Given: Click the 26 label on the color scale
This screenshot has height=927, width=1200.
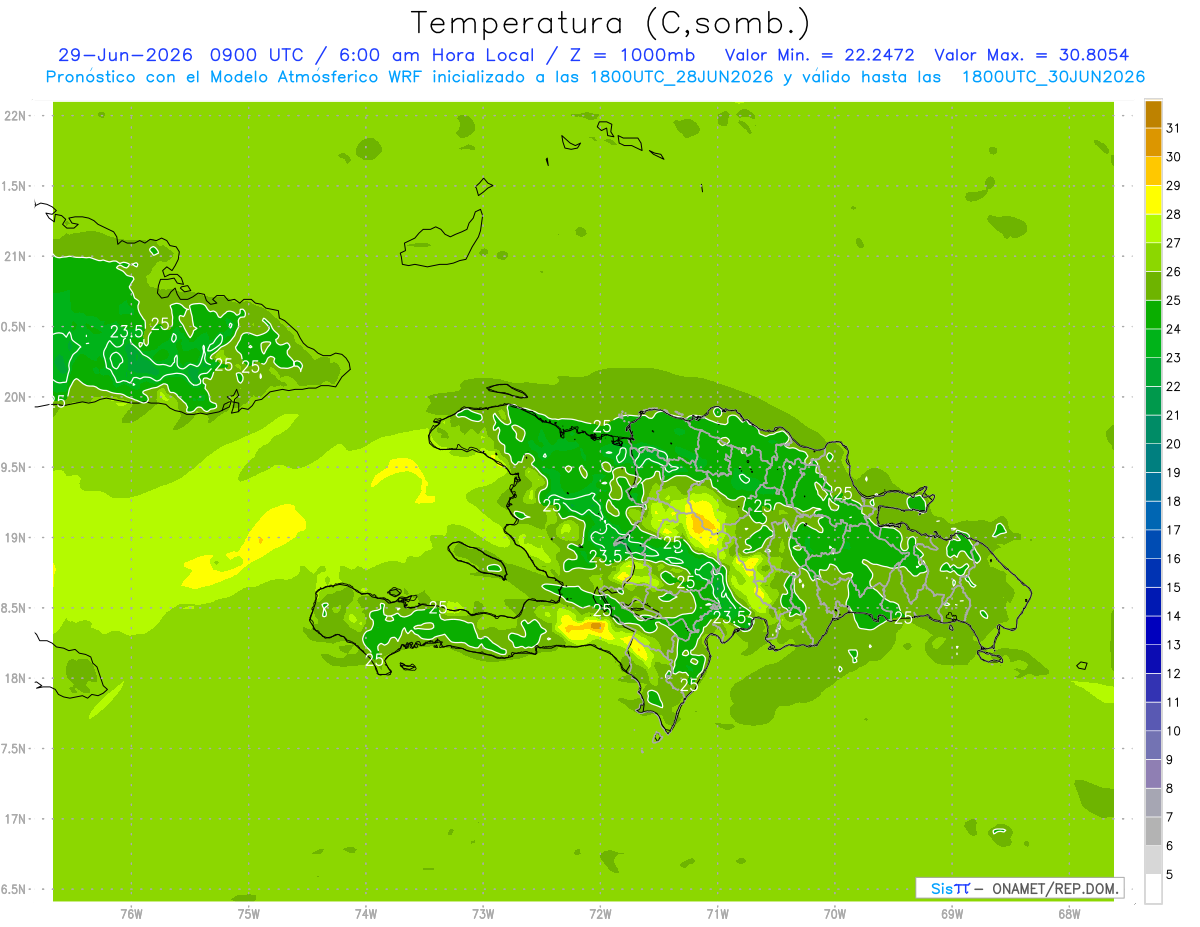Looking at the screenshot, I should tap(1173, 271).
